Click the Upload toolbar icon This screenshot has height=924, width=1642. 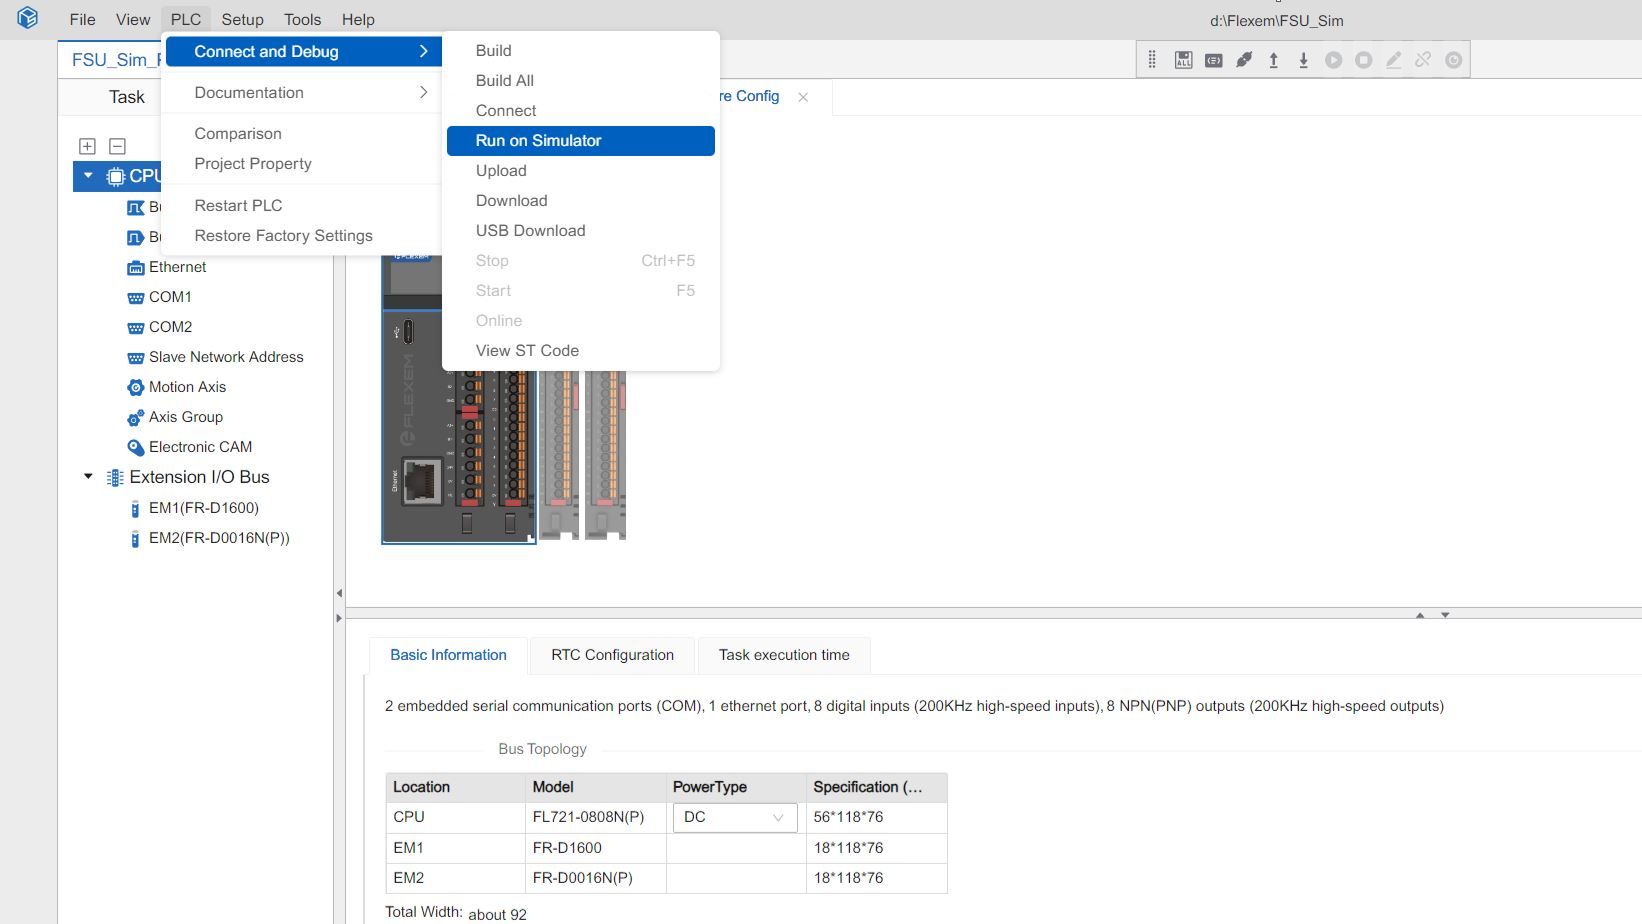(x=1274, y=60)
